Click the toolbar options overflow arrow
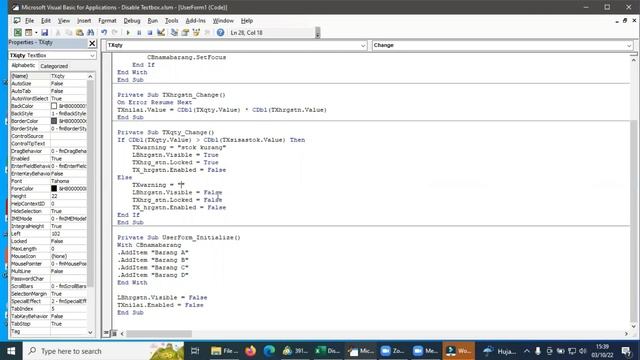 pos(318,33)
